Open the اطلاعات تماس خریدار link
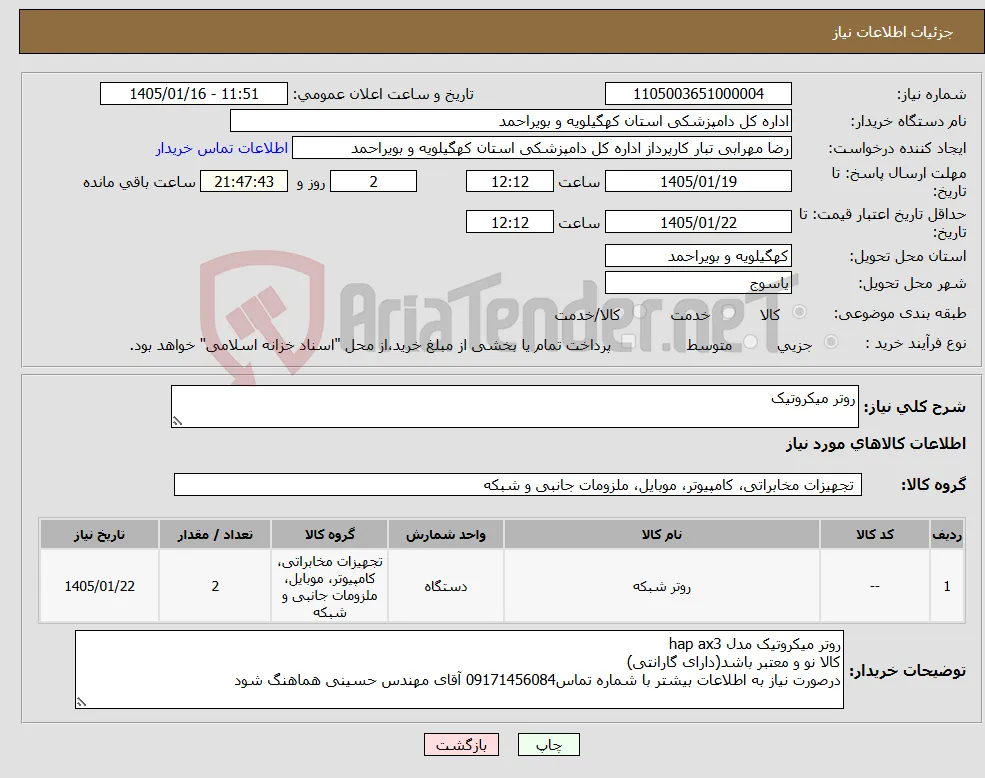985x778 pixels. pyautogui.click(x=222, y=148)
